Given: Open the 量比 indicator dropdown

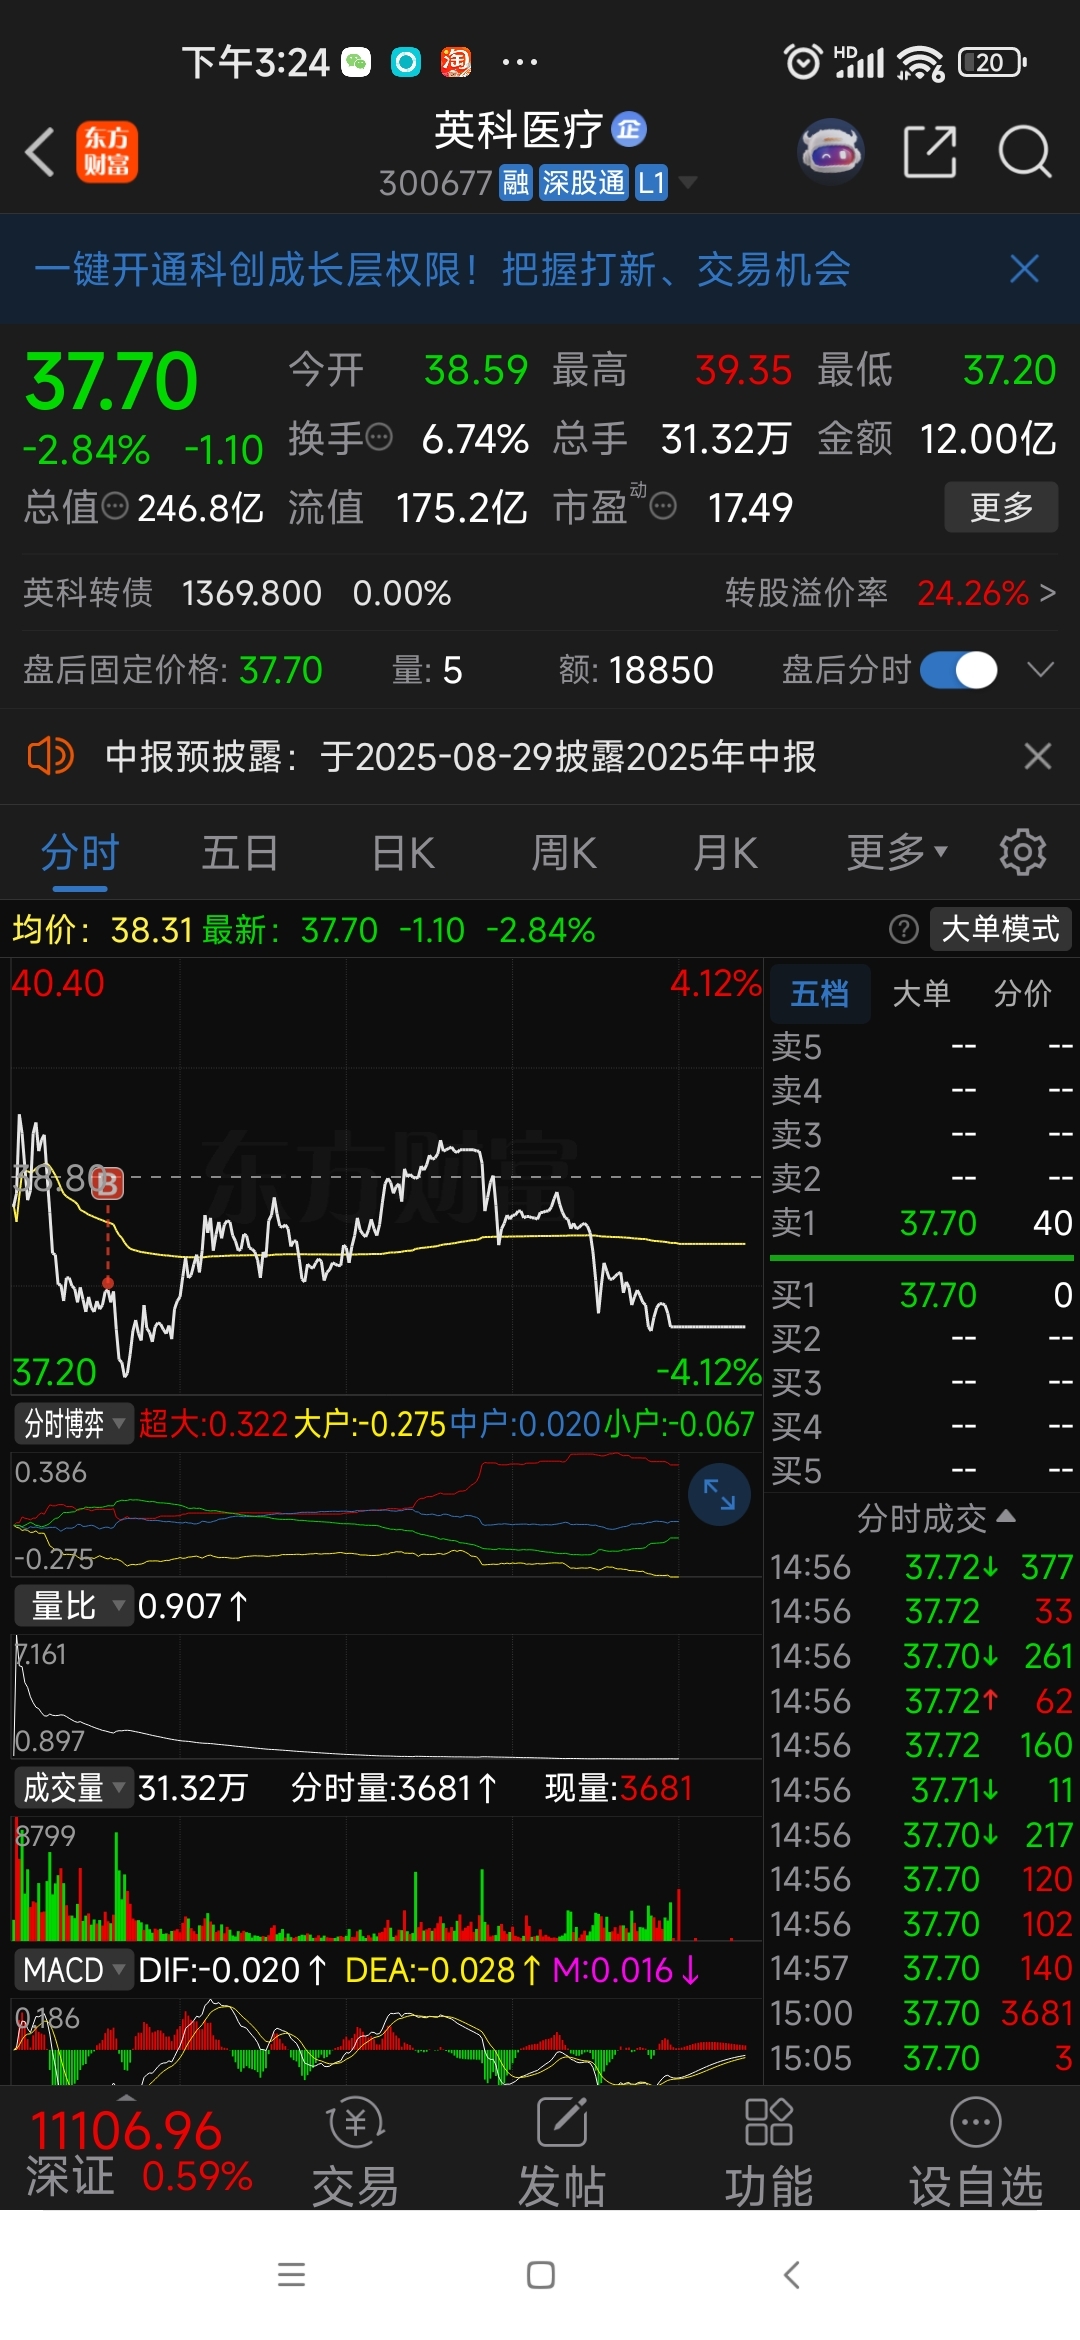Looking at the screenshot, I should [x=74, y=1605].
